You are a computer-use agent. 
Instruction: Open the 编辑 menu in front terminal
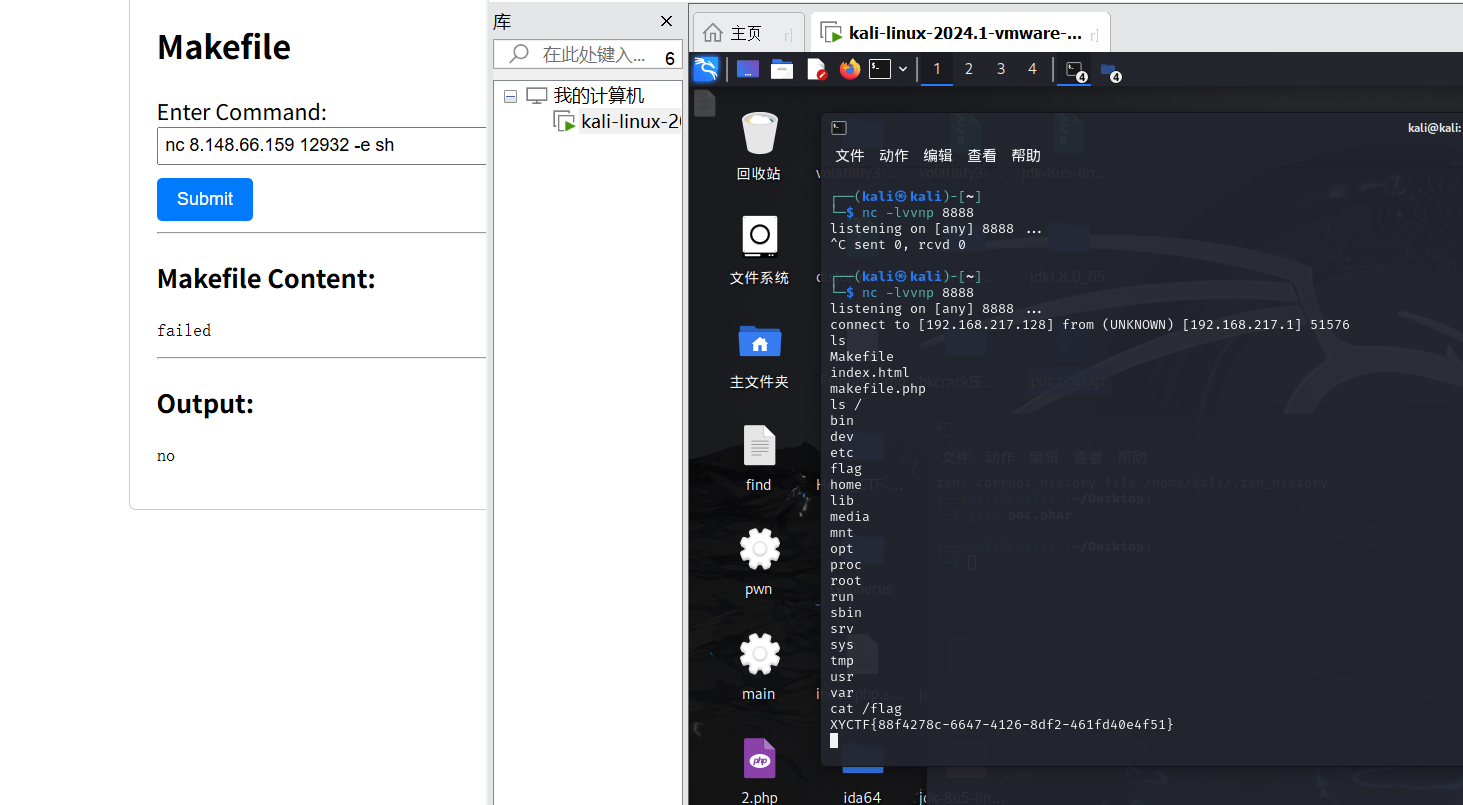coord(938,155)
